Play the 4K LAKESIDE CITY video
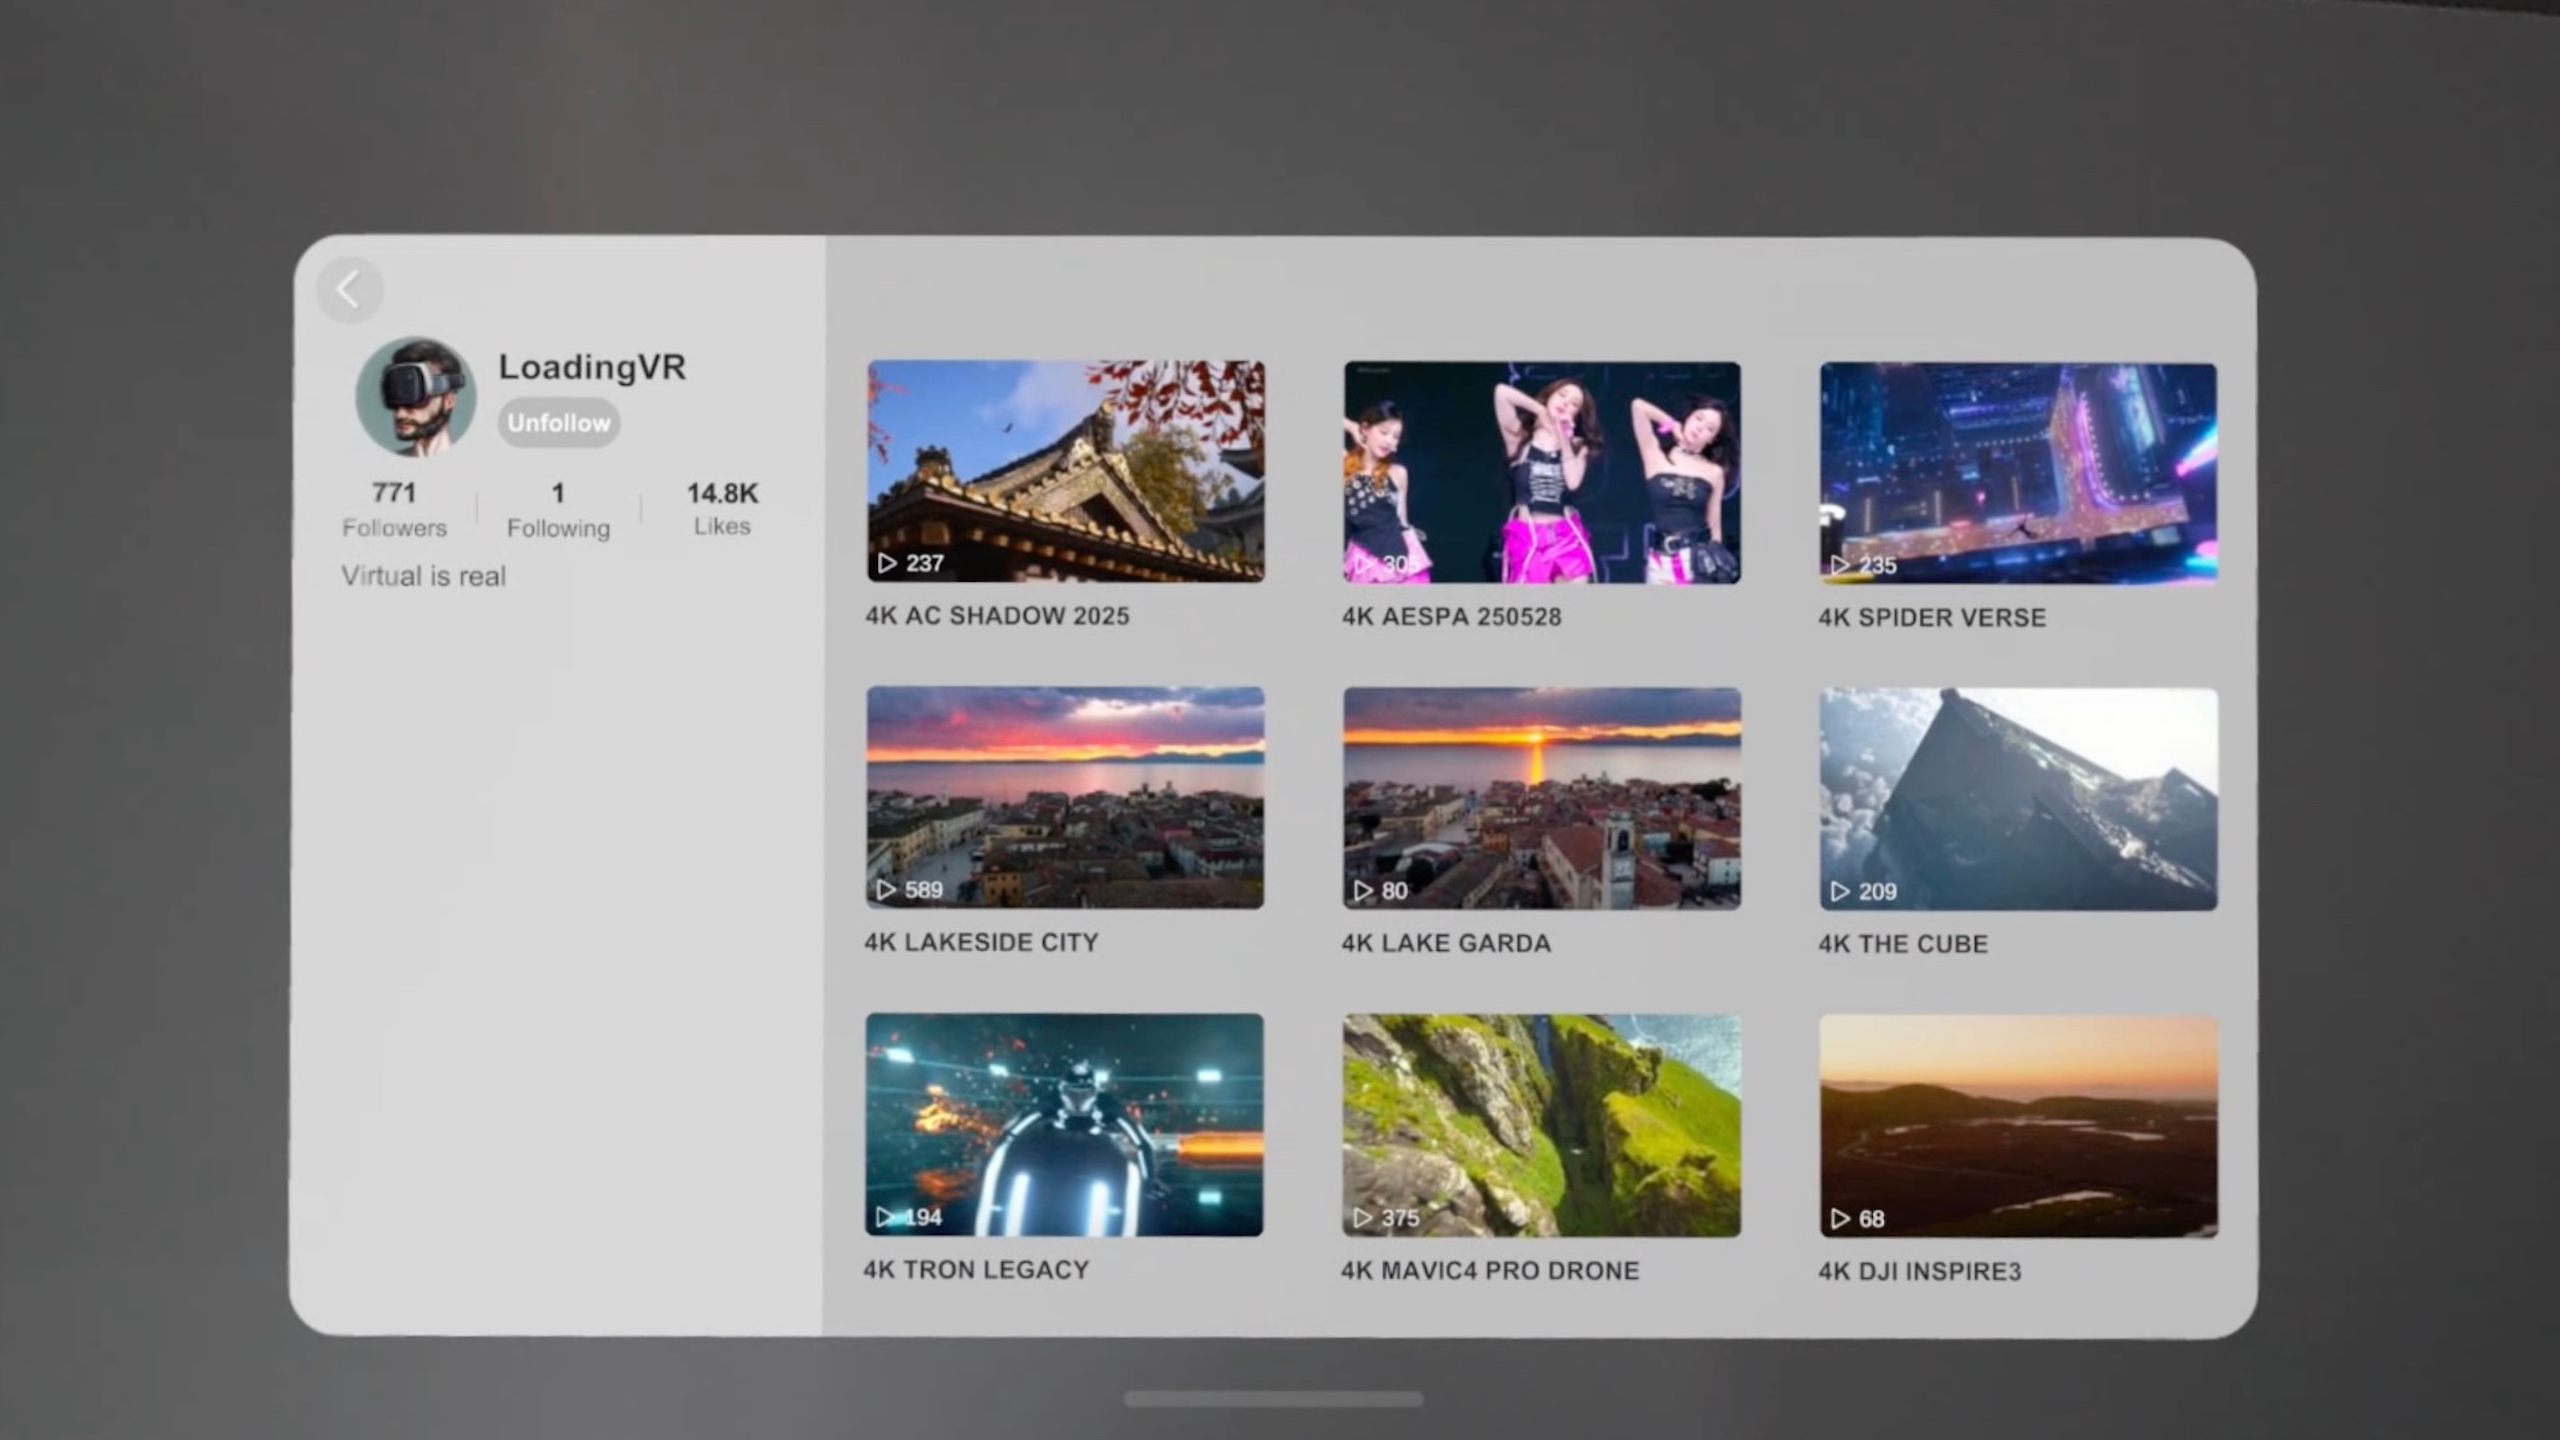The height and width of the screenshot is (1440, 2560). click(1065, 797)
